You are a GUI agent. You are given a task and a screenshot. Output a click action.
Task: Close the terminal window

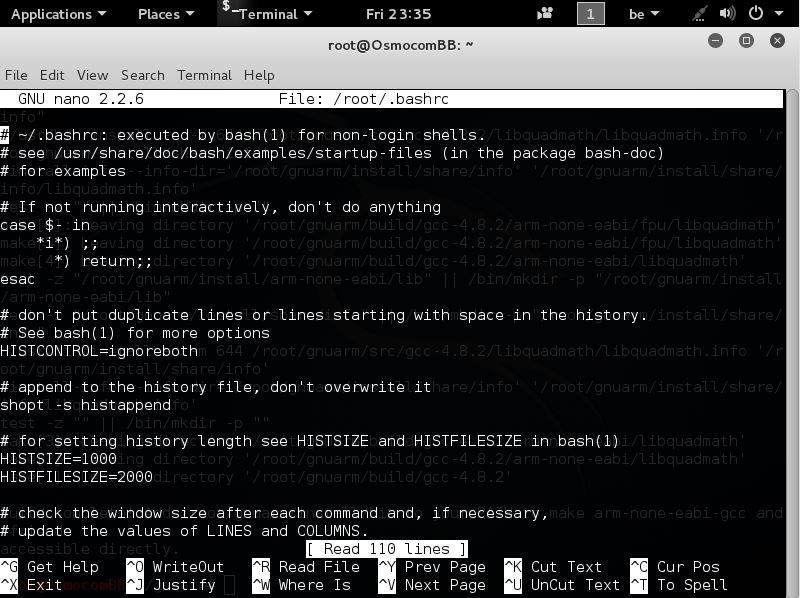[777, 40]
